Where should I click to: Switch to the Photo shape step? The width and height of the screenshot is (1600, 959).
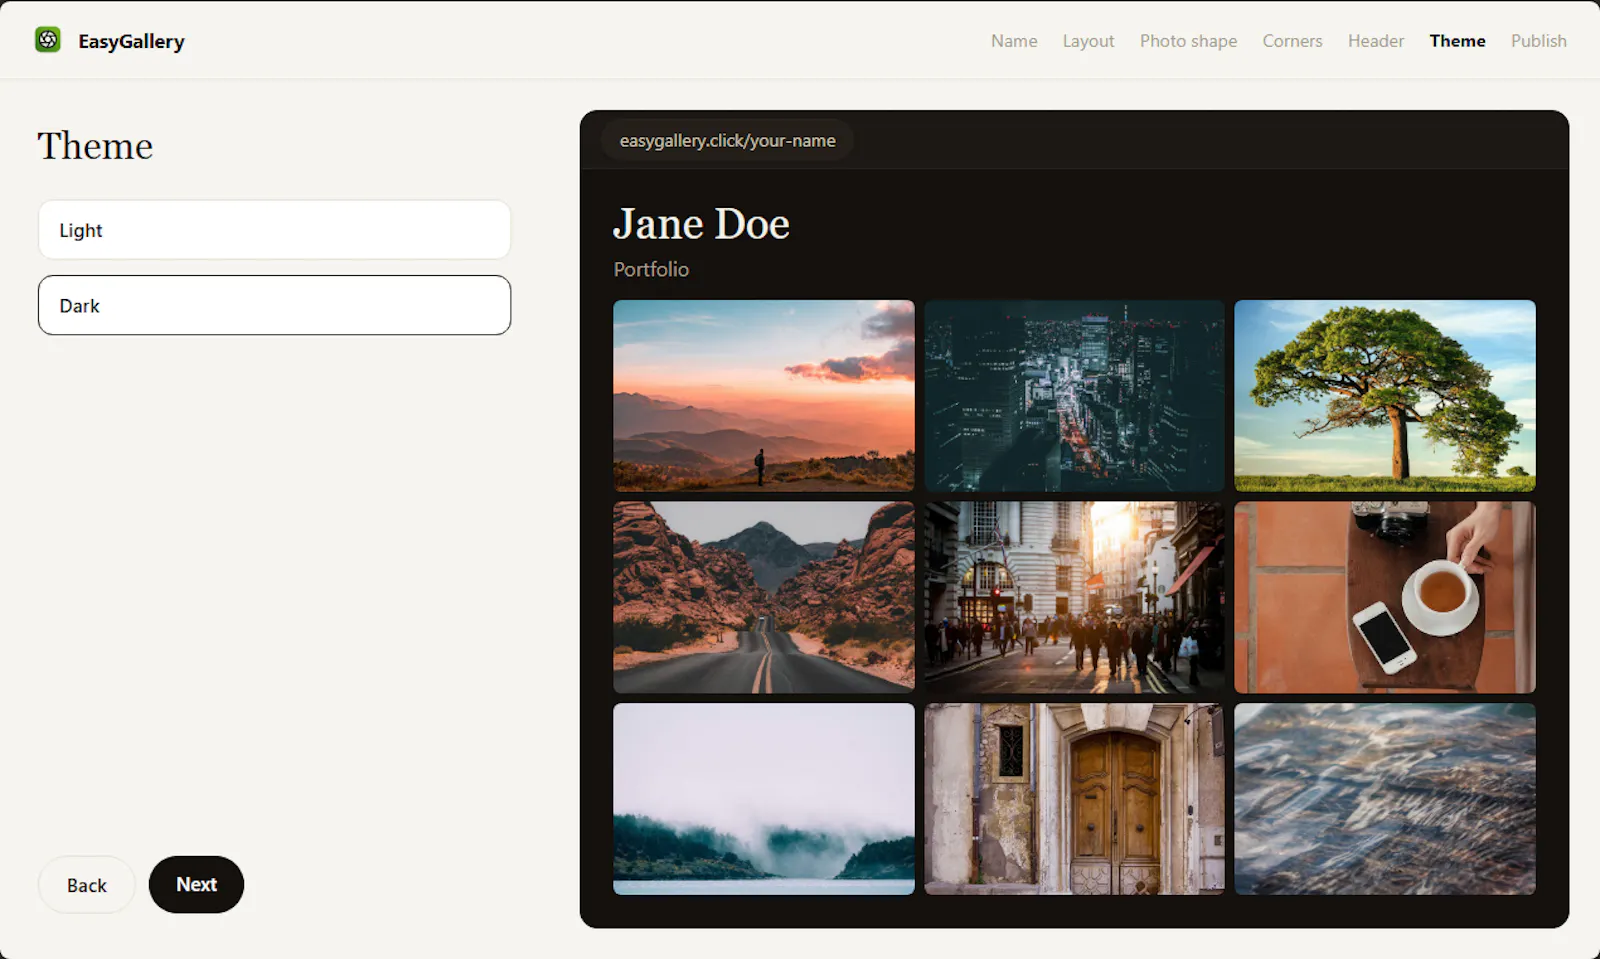click(1188, 41)
